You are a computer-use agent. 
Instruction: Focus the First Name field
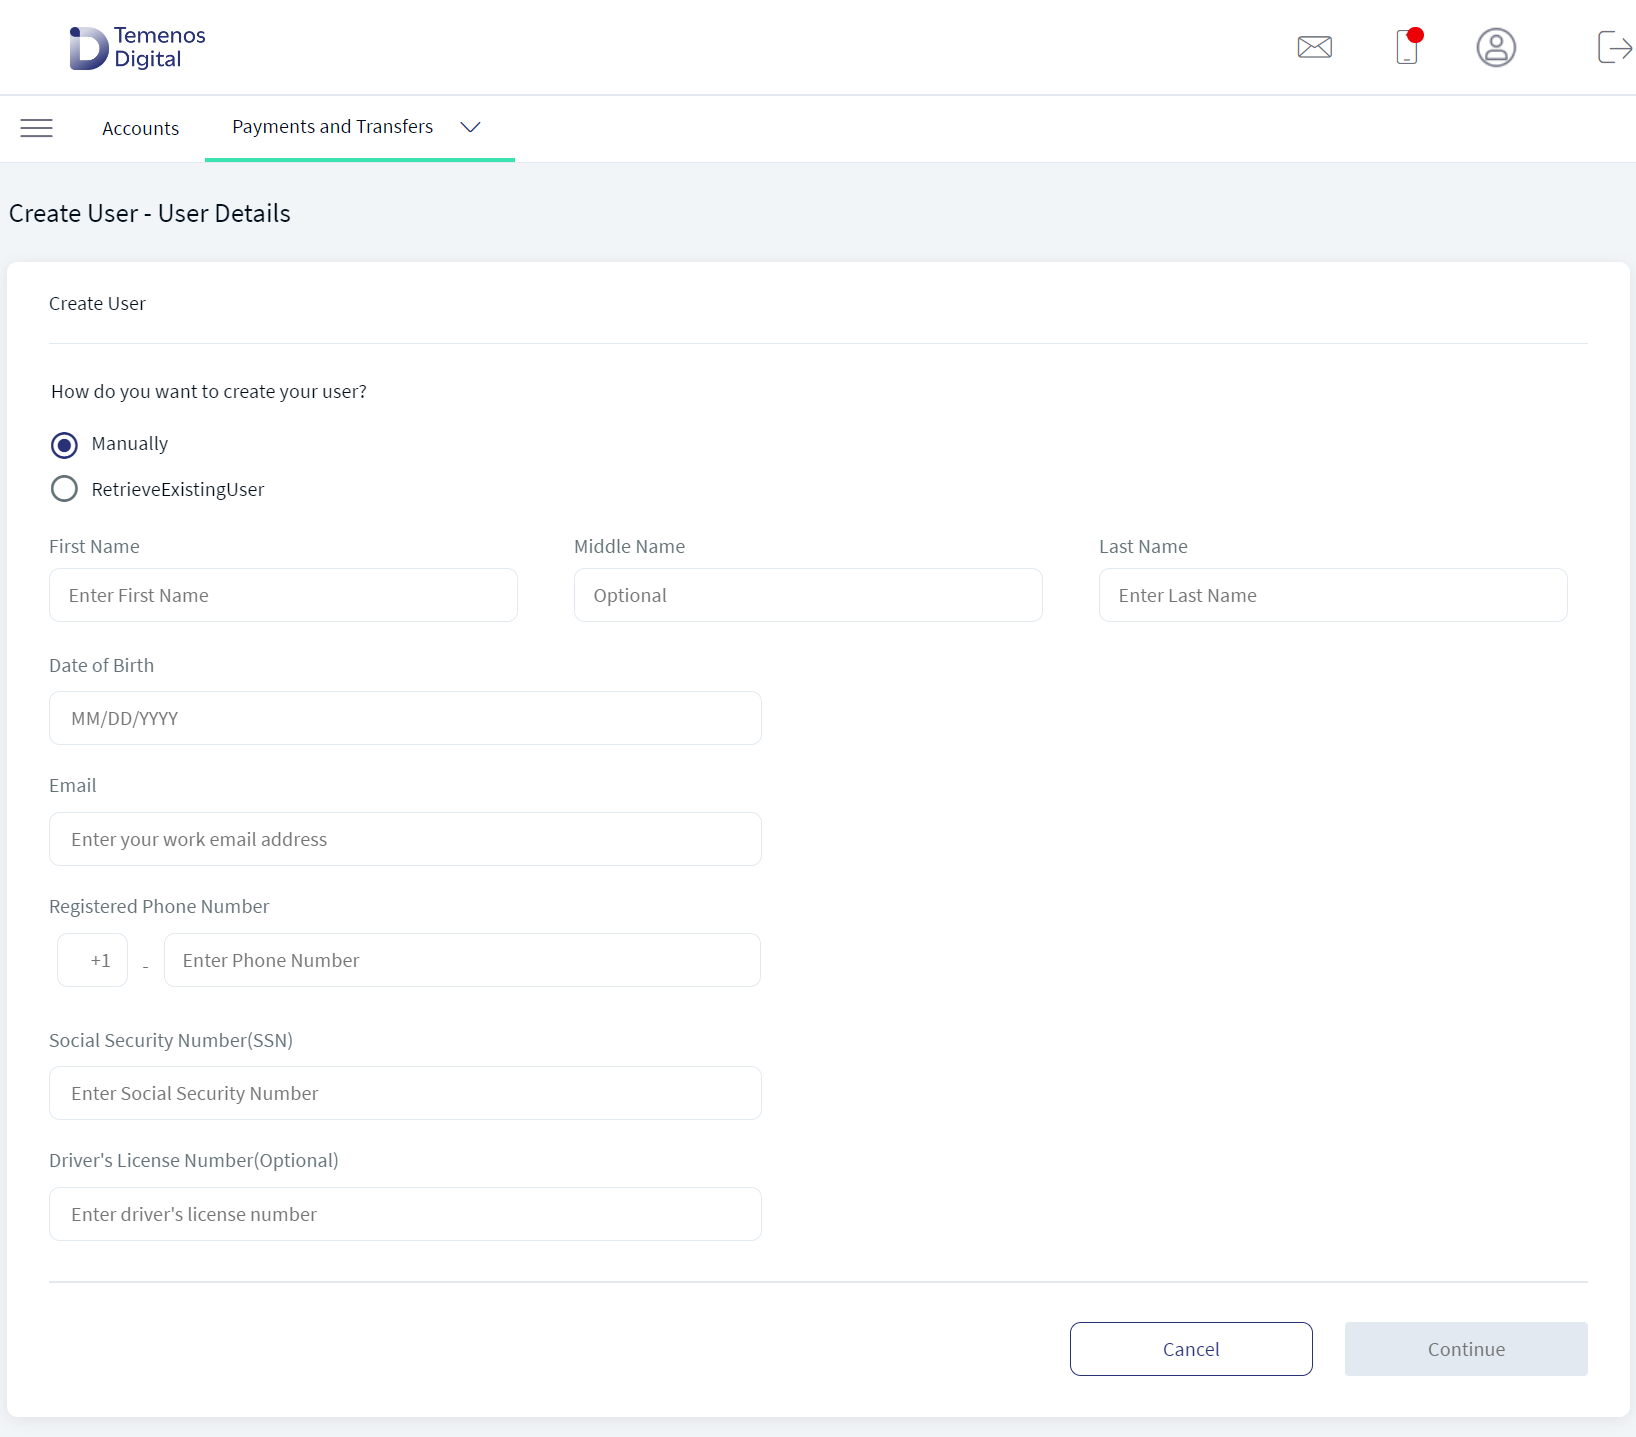pyautogui.click(x=283, y=595)
